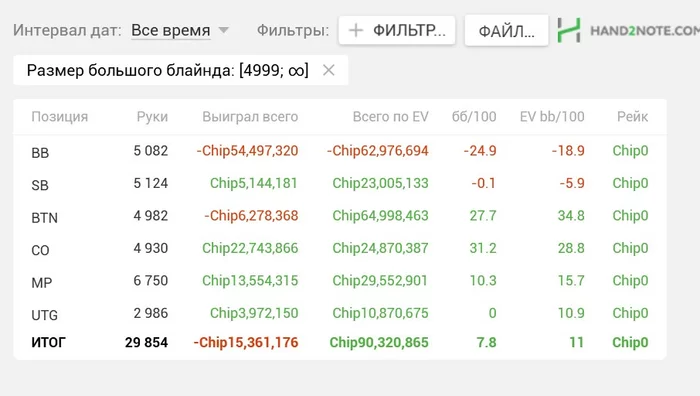Sort by the Руки column header
This screenshot has width=700, height=396.
152,117
